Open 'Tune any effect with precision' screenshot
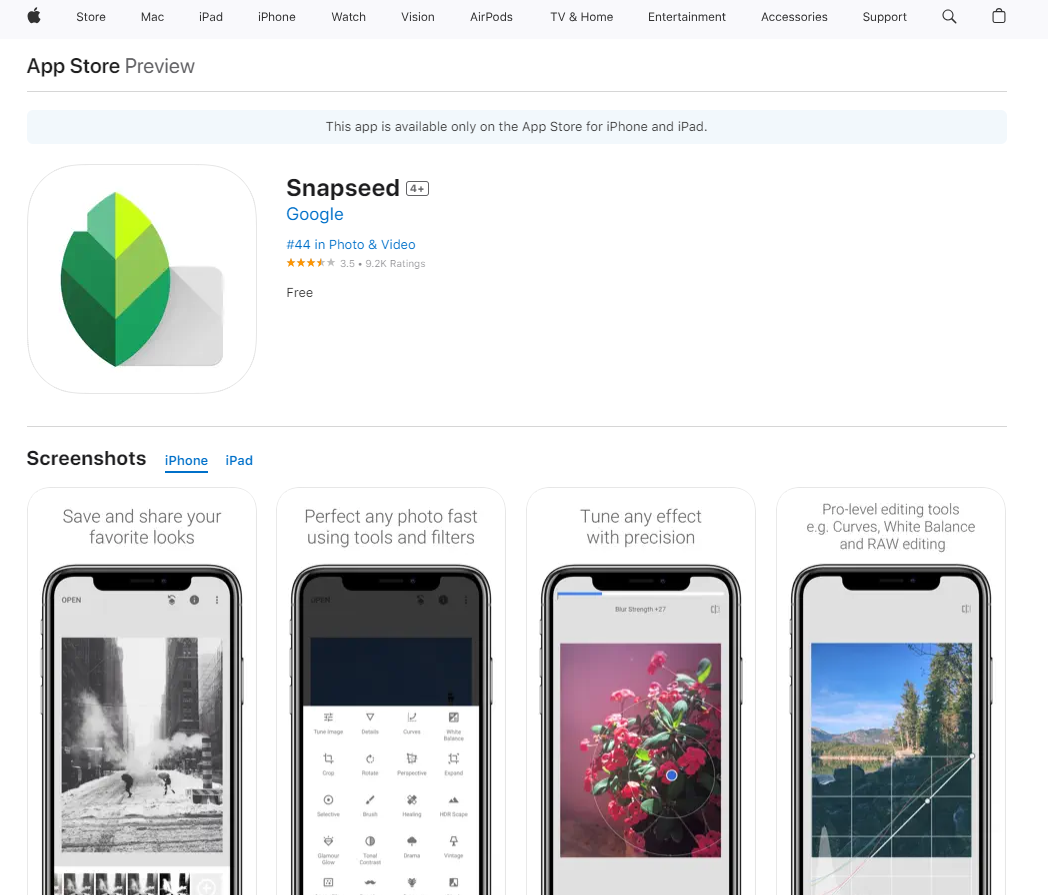The width and height of the screenshot is (1048, 895). (x=641, y=691)
